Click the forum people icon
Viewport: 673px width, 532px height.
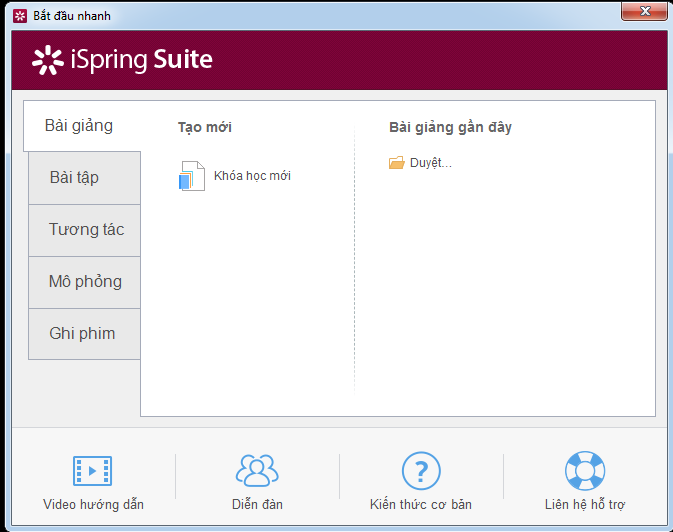click(x=257, y=470)
